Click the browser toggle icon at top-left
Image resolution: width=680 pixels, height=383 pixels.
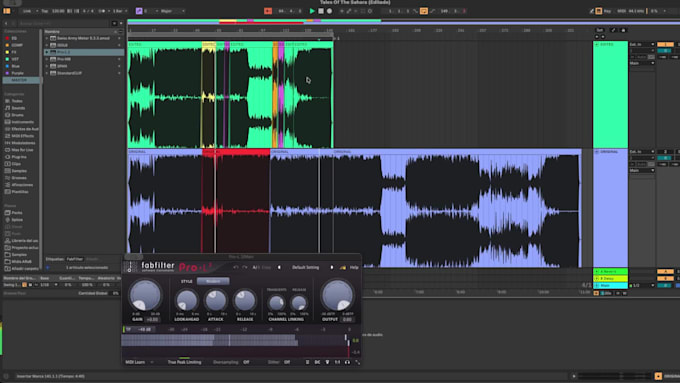pyautogui.click(x=7, y=11)
